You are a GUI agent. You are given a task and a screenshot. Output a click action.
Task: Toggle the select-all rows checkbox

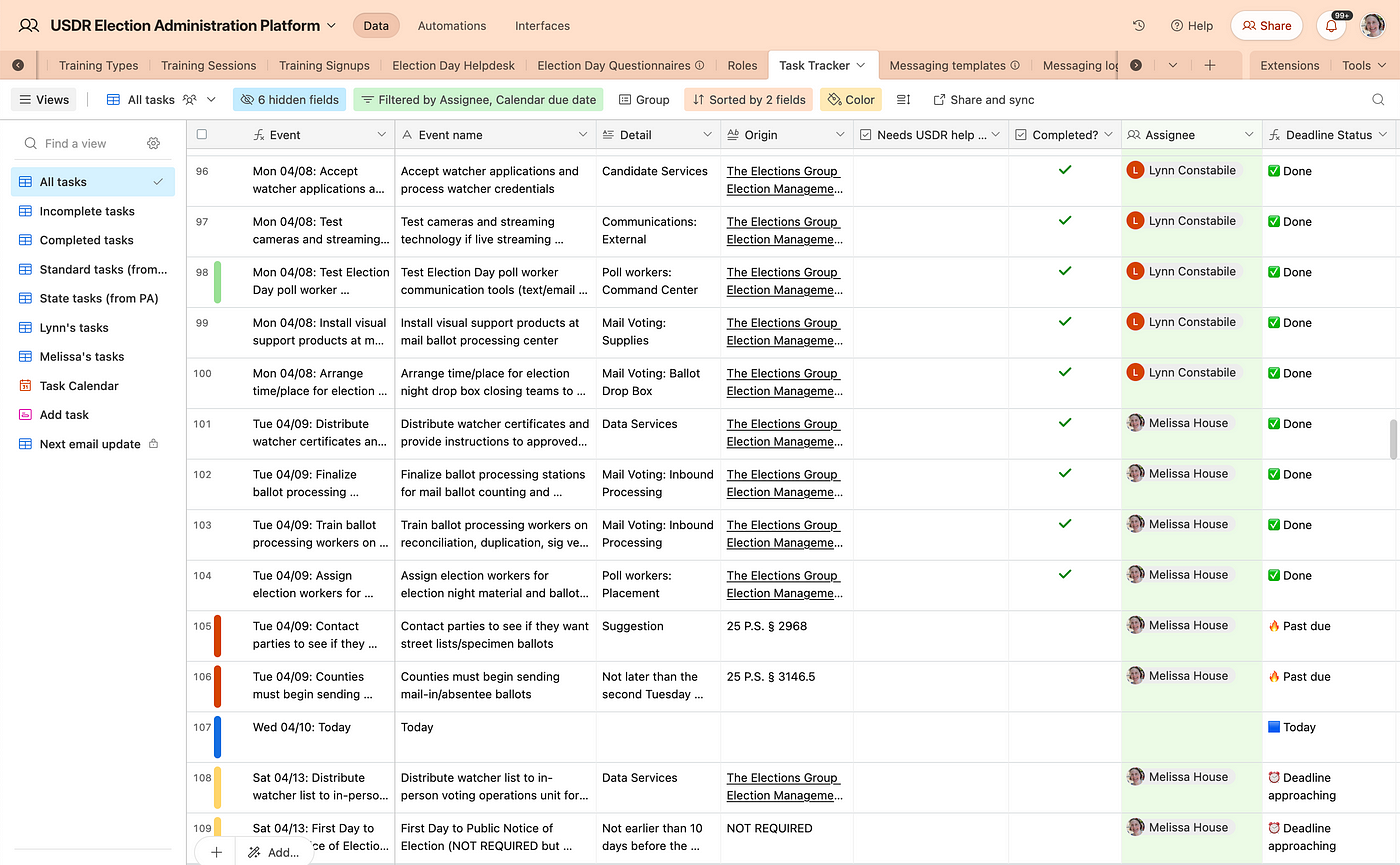click(202, 134)
